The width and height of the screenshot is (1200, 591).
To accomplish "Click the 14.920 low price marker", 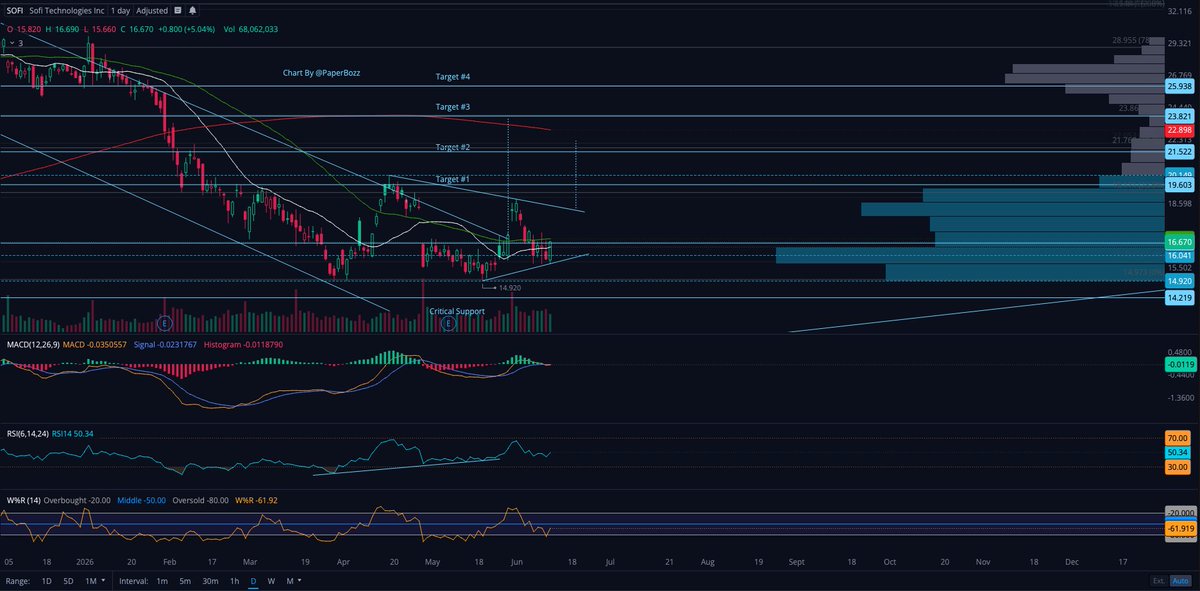I will pos(510,288).
